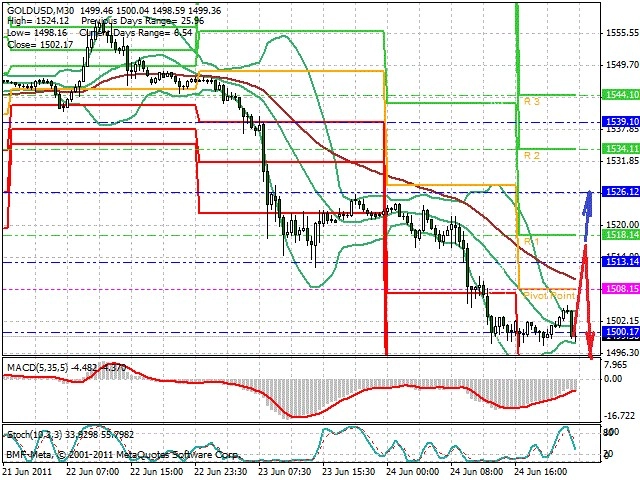640x480 pixels.
Task: Click the current price 1500.17 tag
Action: pos(621,332)
